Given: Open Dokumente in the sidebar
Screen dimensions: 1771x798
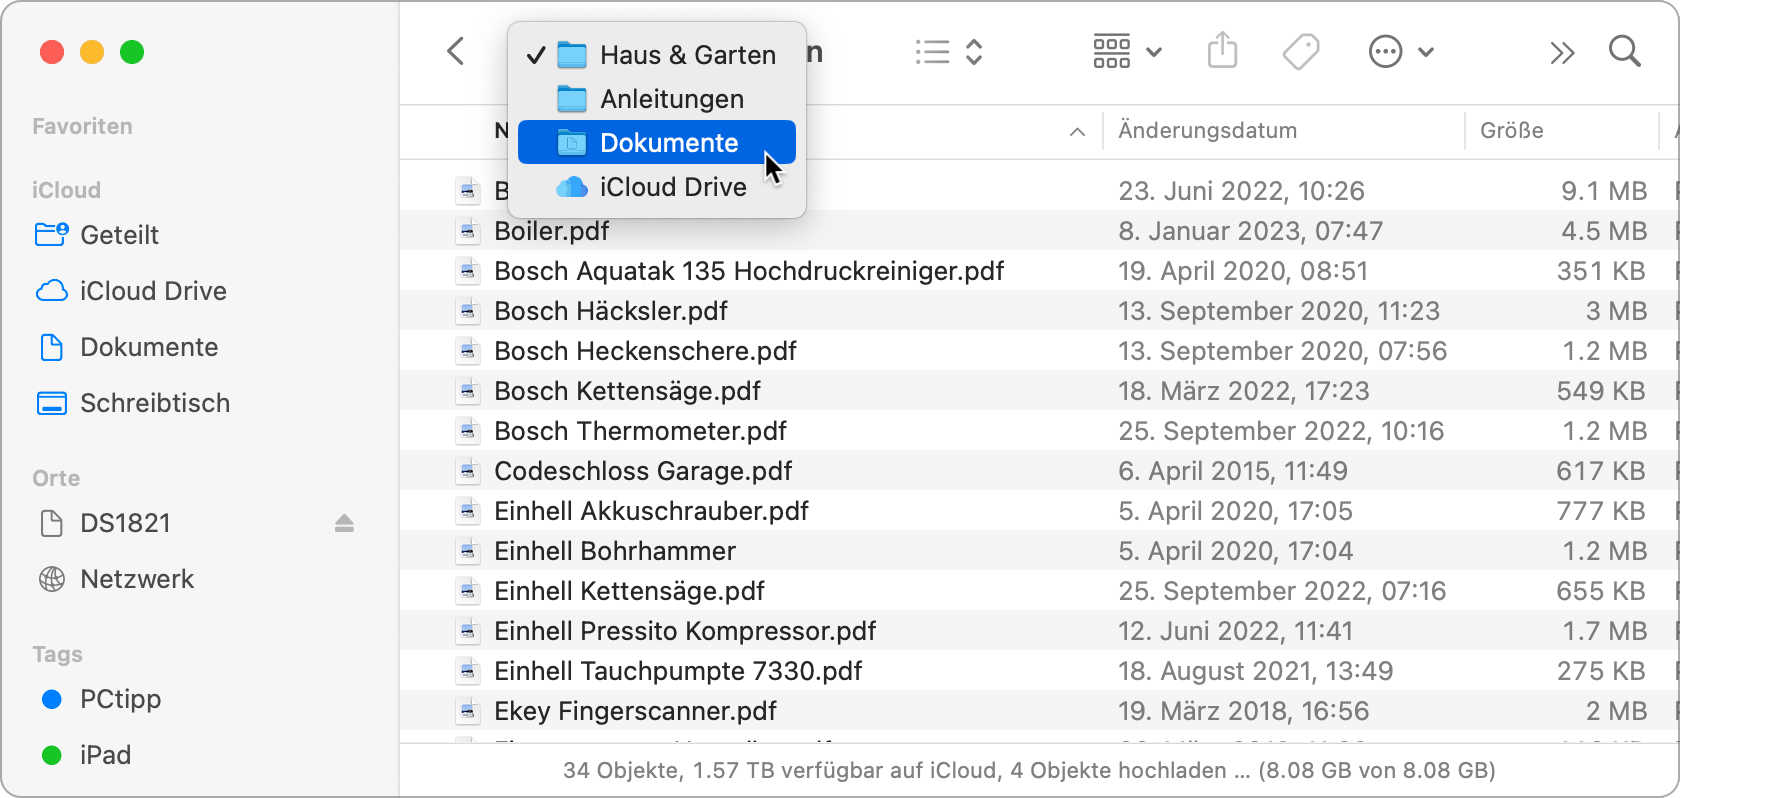Looking at the screenshot, I should point(127,347).
